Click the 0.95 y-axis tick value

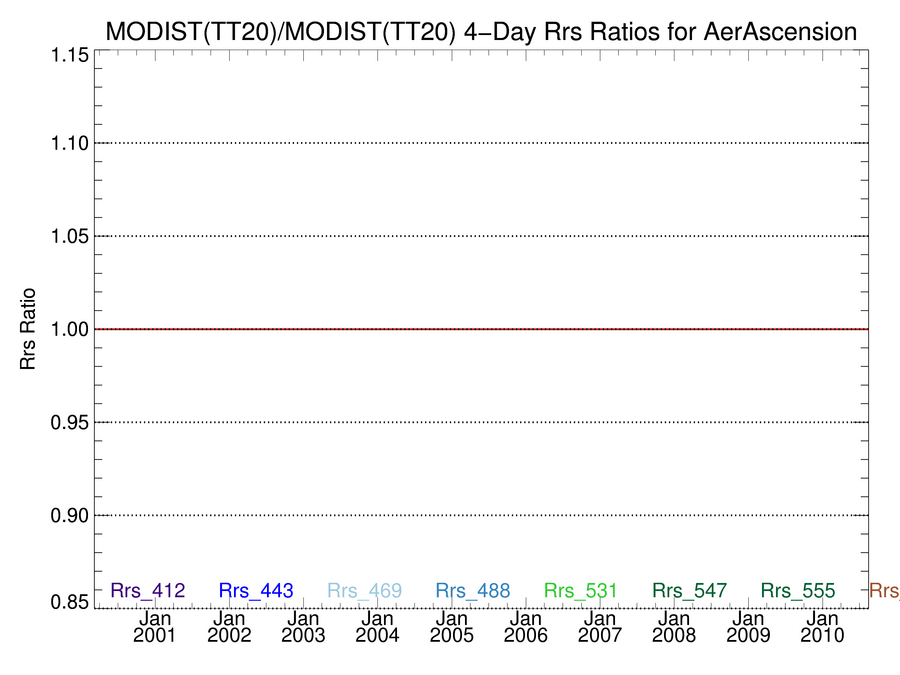(x=70, y=422)
